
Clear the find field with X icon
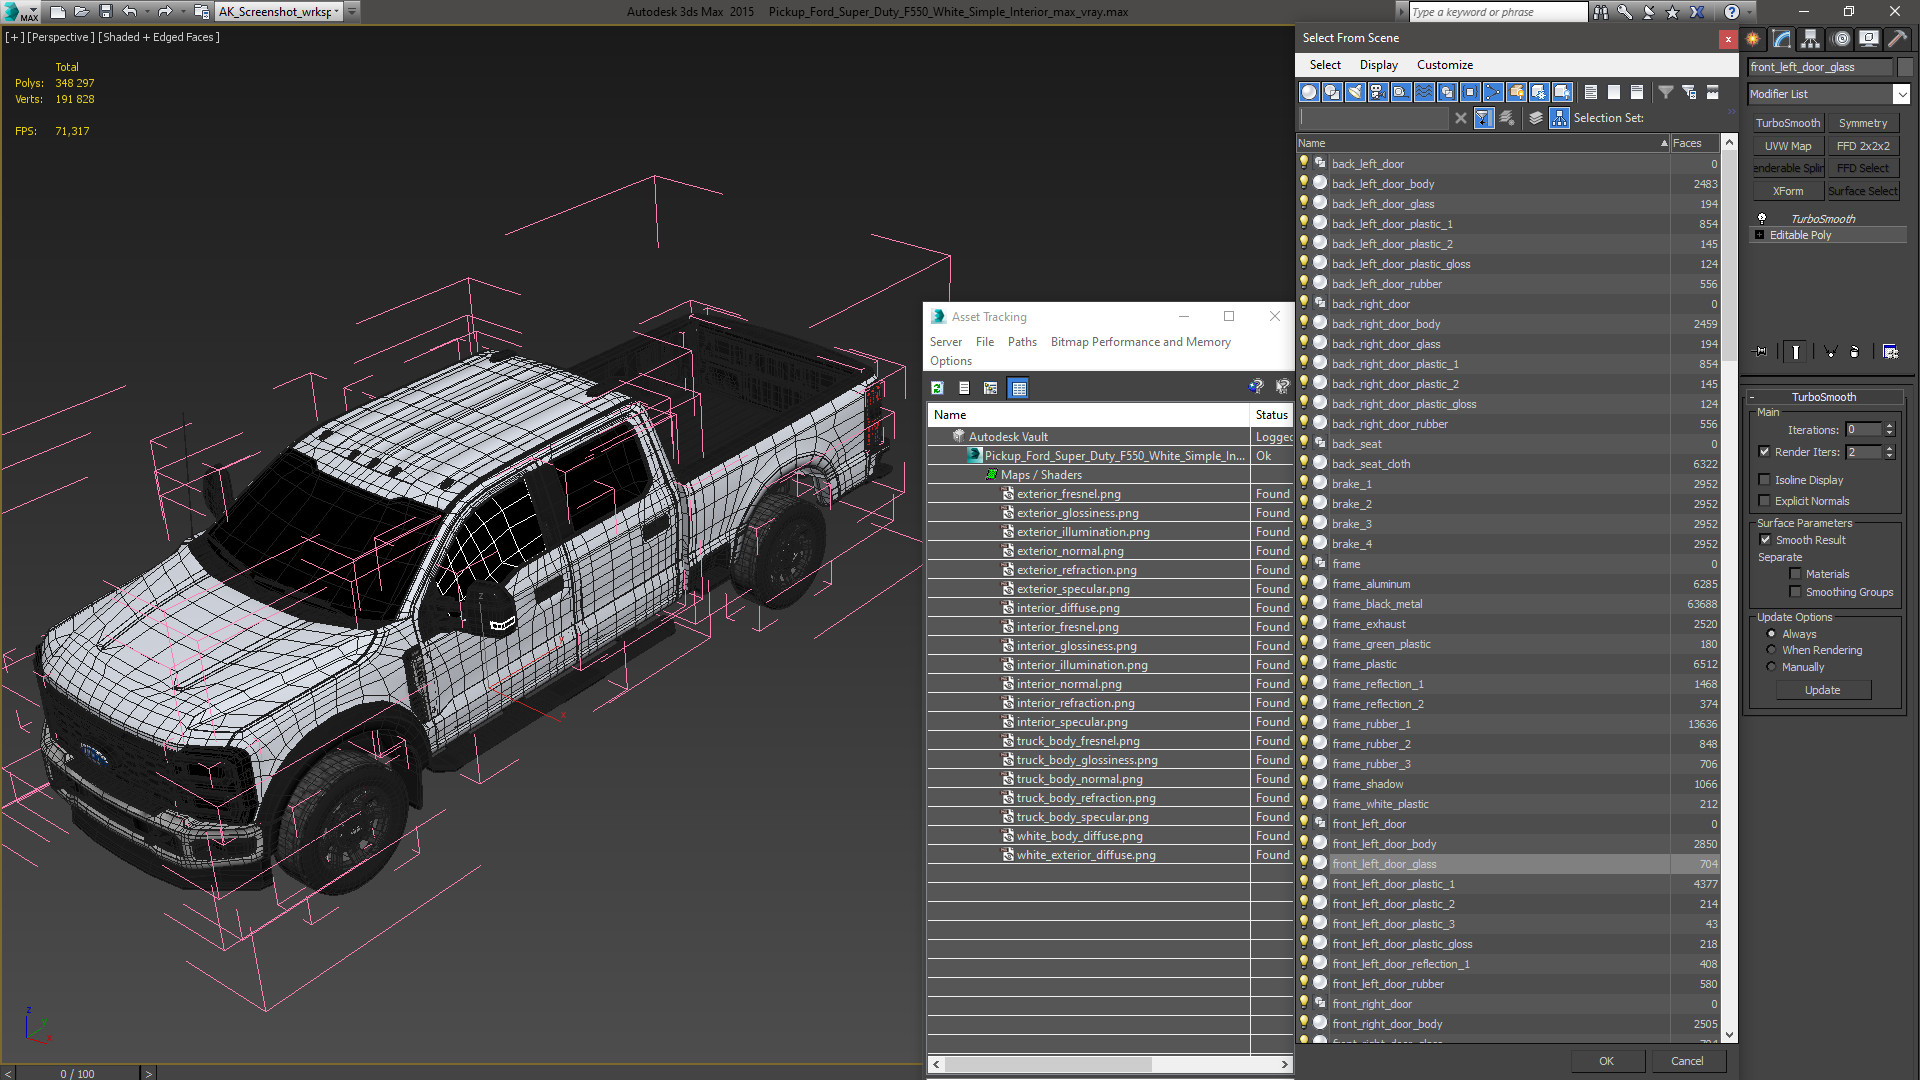[x=1461, y=118]
